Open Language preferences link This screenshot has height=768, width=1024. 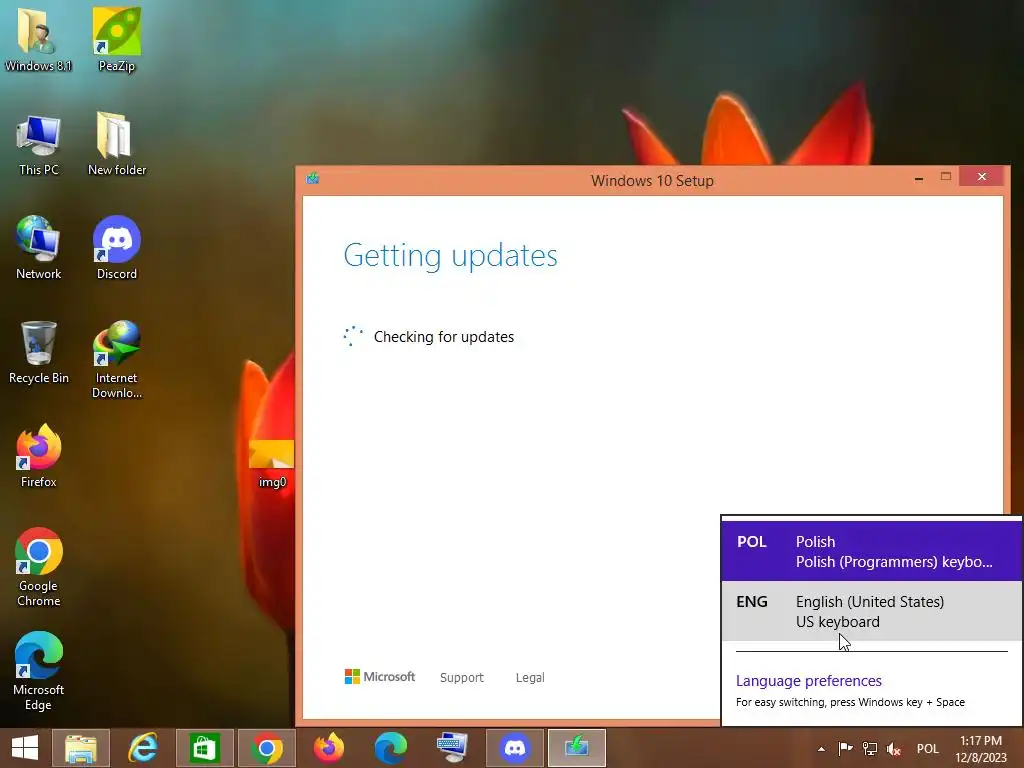pyautogui.click(x=808, y=680)
